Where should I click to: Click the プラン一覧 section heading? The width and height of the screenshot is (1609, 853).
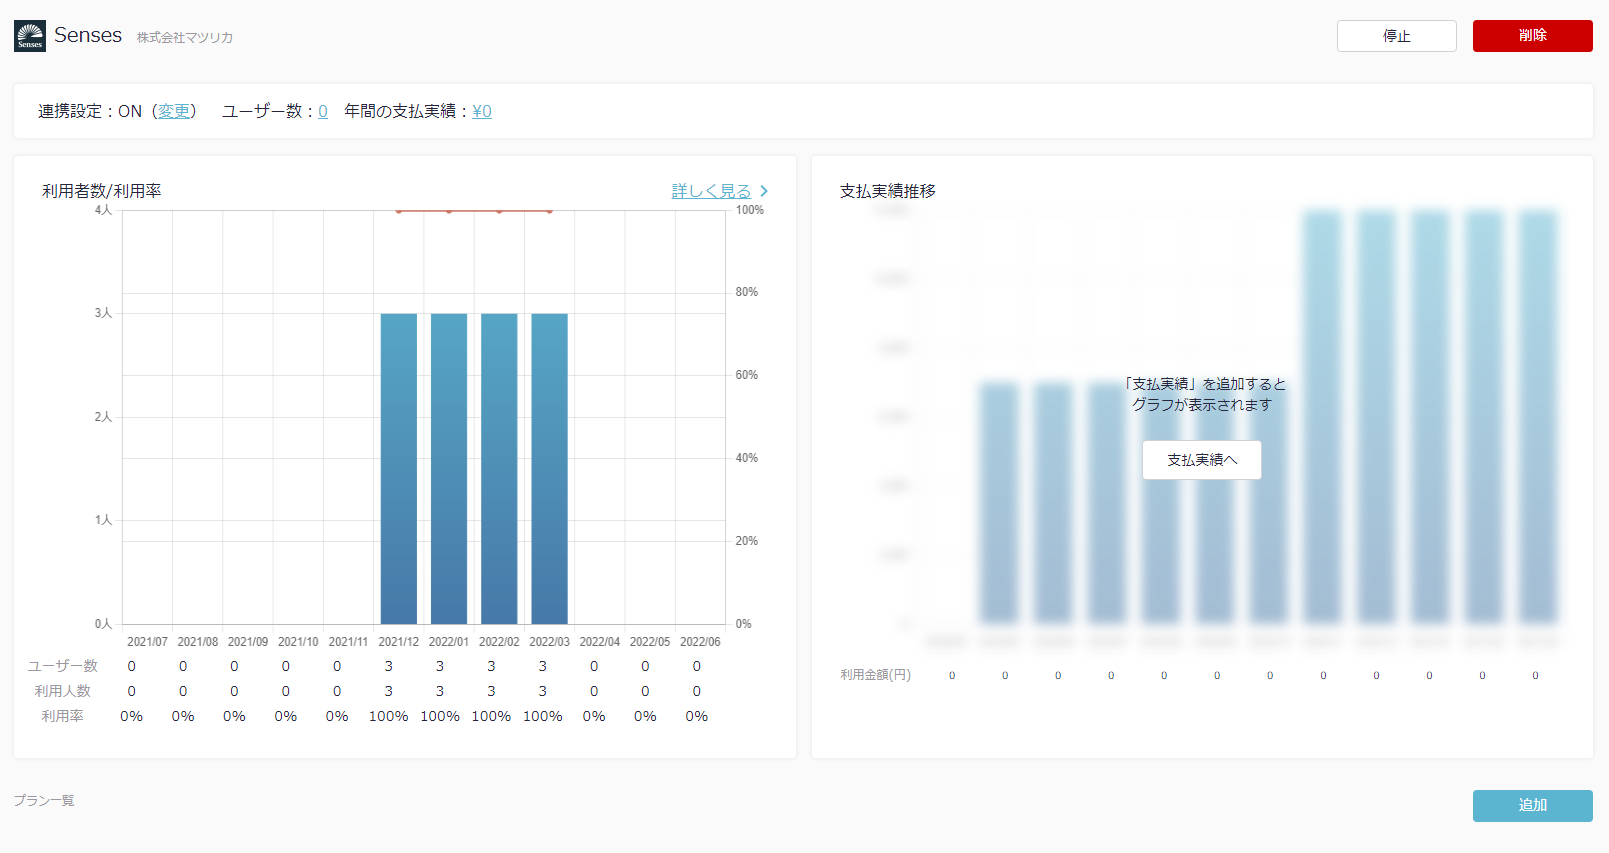point(44,800)
